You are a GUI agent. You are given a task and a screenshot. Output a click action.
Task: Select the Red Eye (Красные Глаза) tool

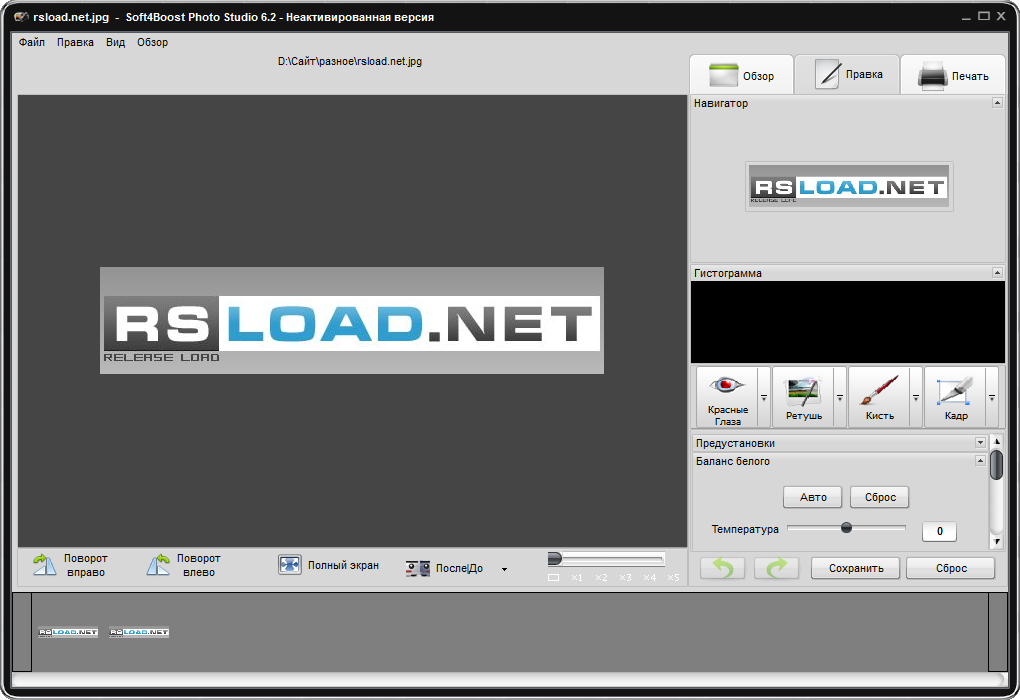click(x=727, y=397)
